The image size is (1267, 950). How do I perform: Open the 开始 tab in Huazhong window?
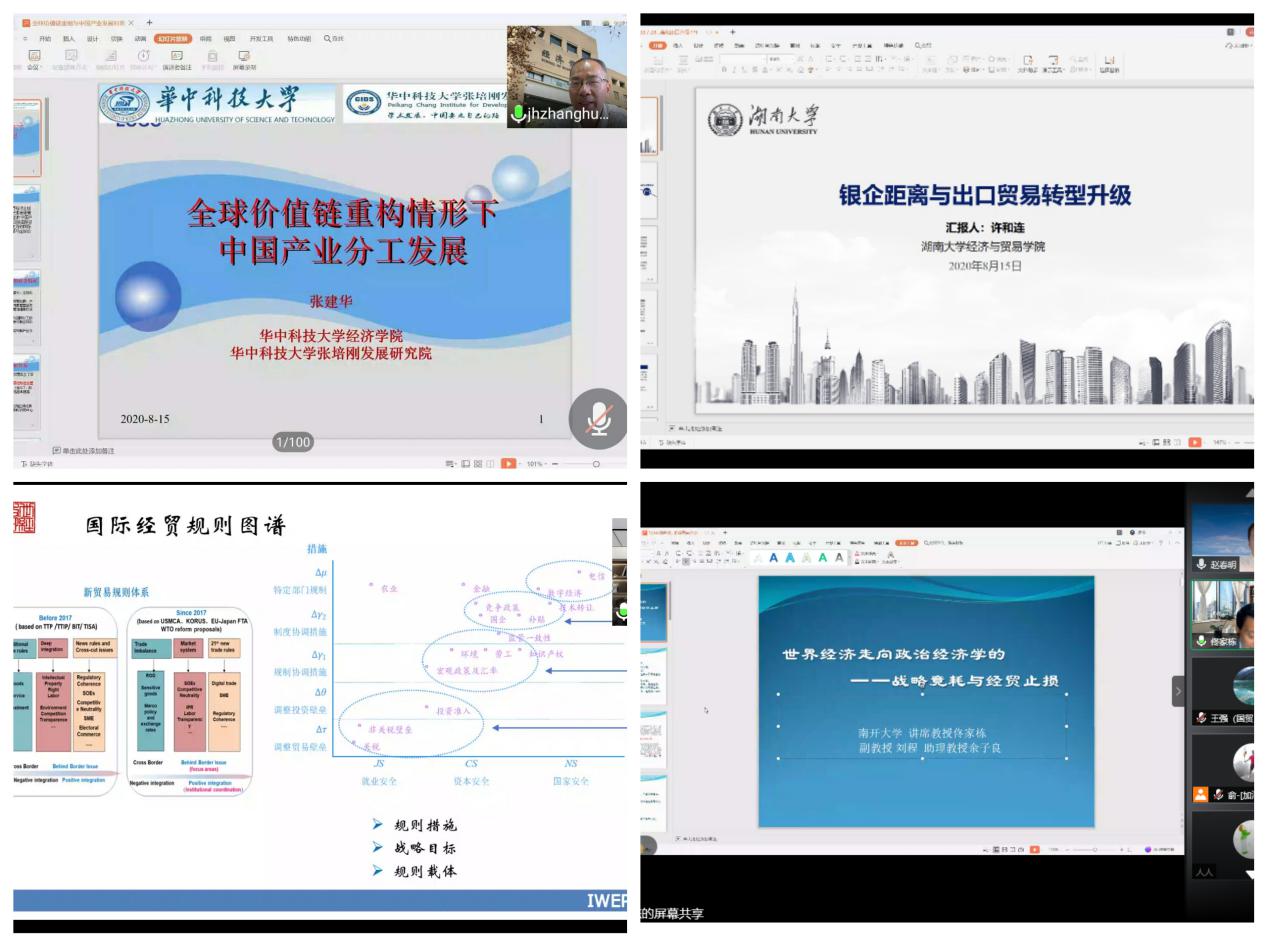(x=45, y=39)
